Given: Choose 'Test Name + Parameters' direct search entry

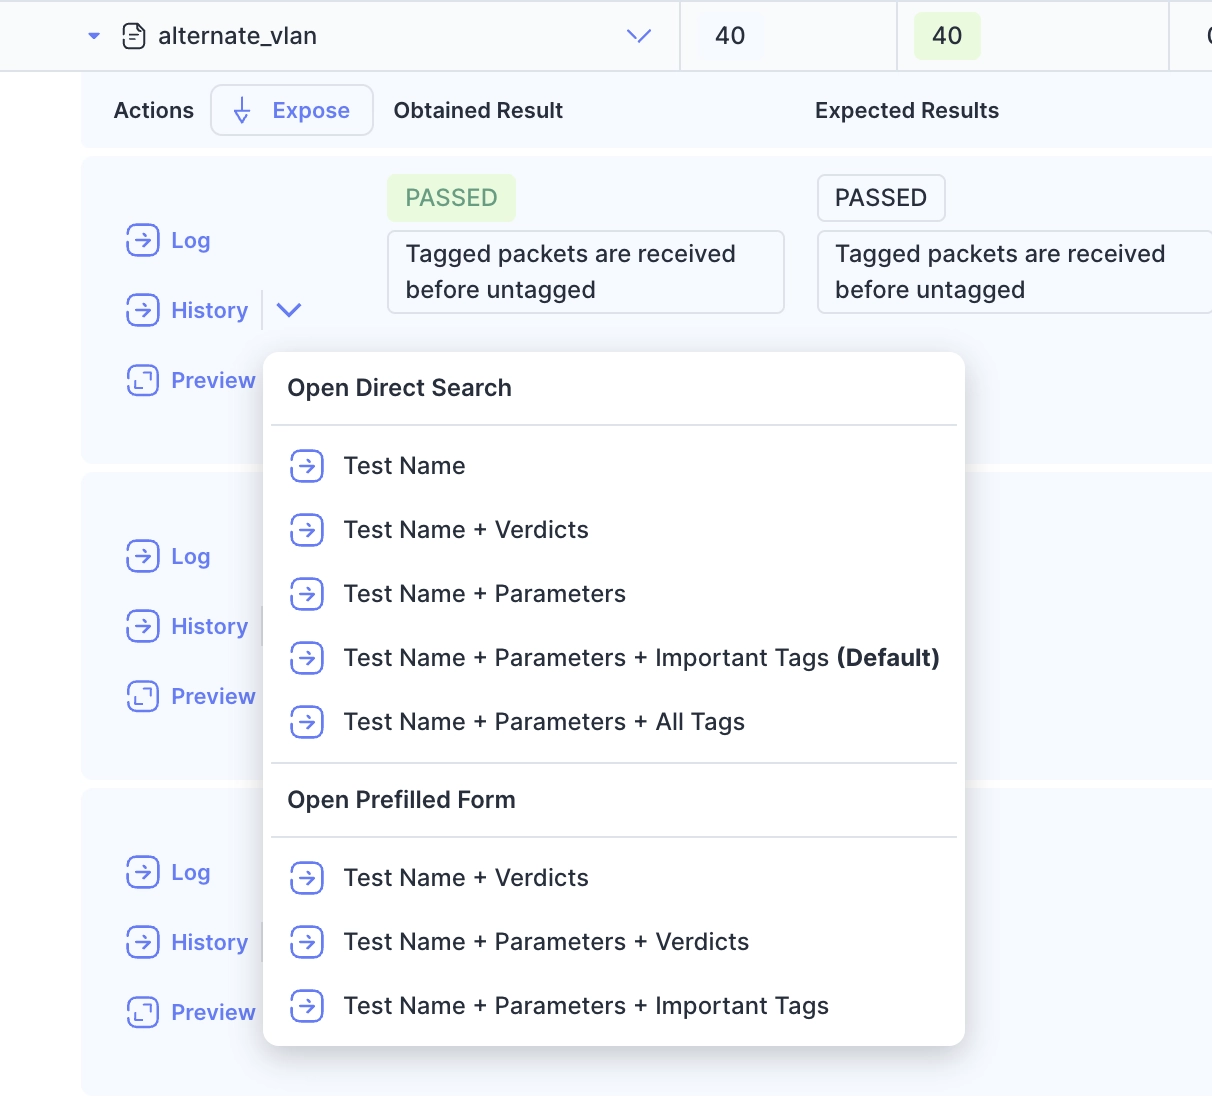Looking at the screenshot, I should point(484,594).
